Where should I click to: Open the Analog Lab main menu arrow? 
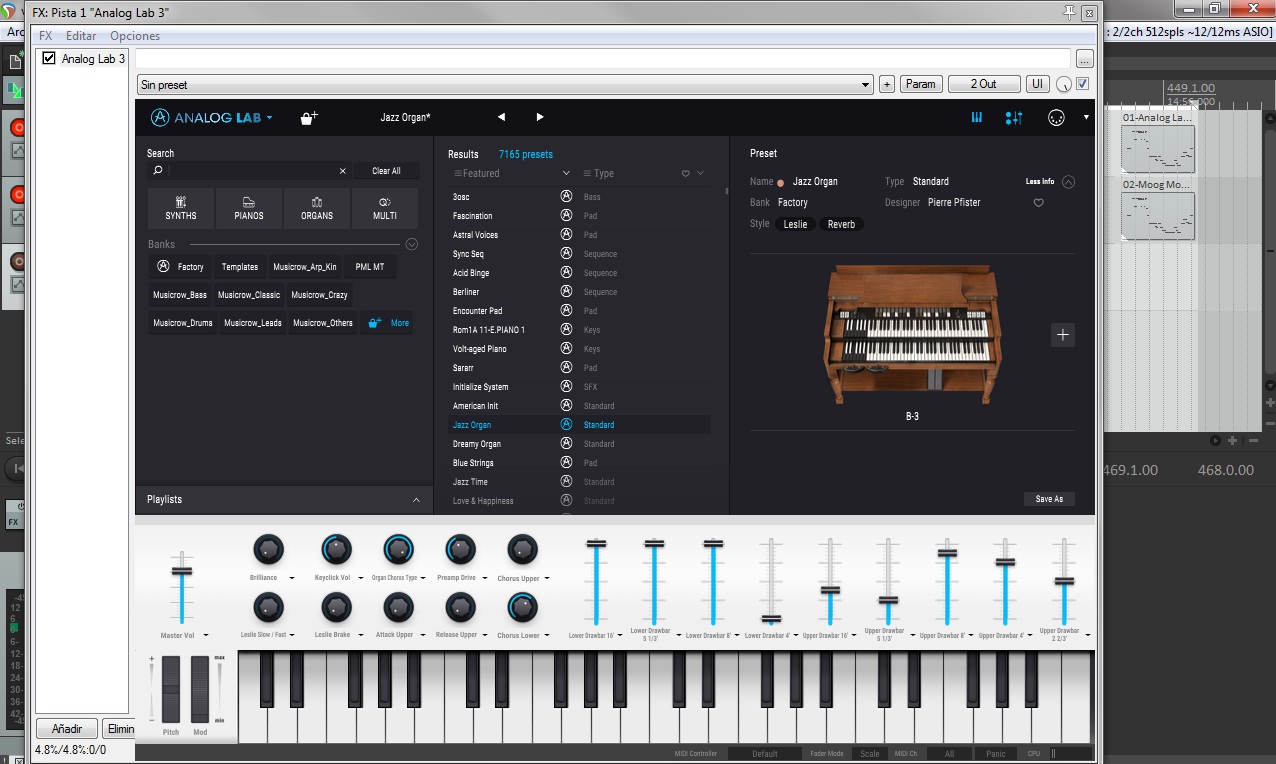pyautogui.click(x=270, y=118)
